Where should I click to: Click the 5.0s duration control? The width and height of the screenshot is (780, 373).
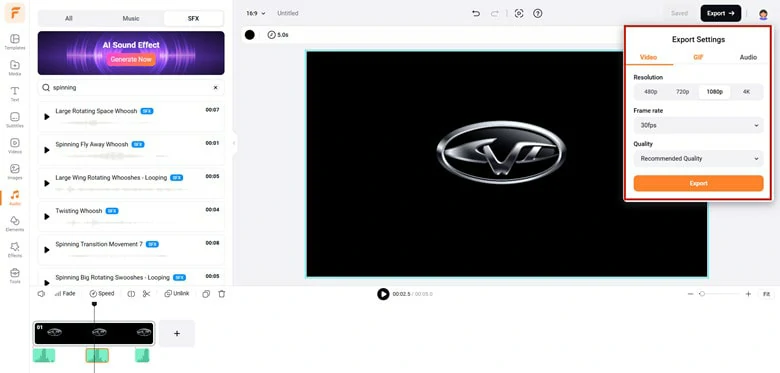[x=278, y=35]
